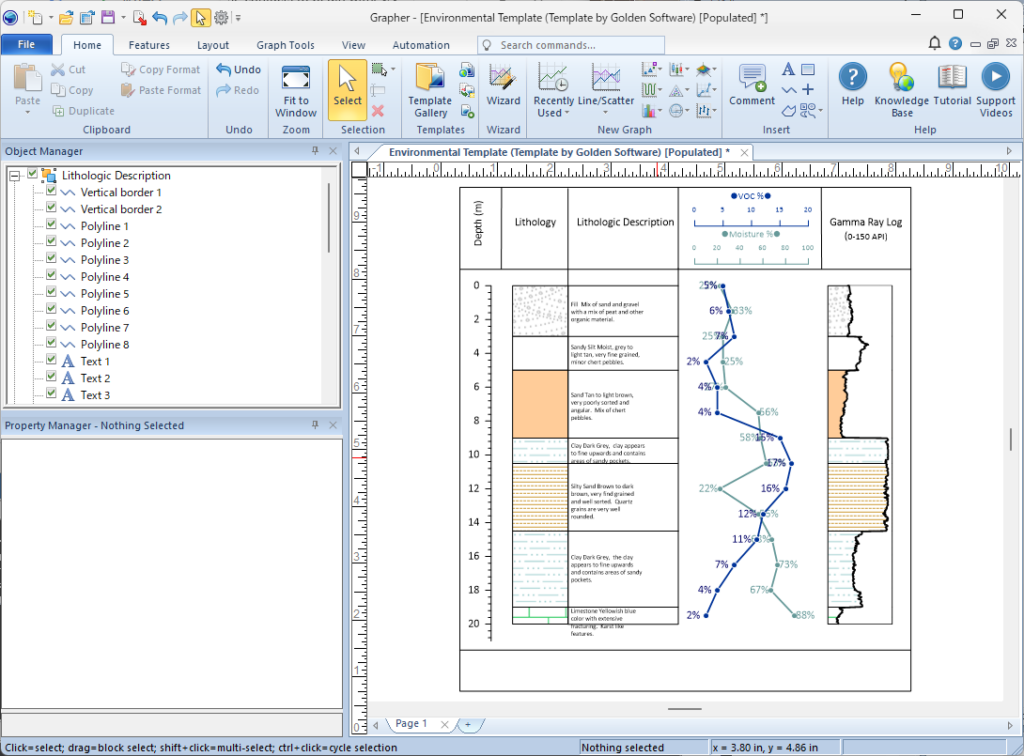Collapse the Lithologic Description tree node
Screen dimensions: 1024x756
click(15, 175)
